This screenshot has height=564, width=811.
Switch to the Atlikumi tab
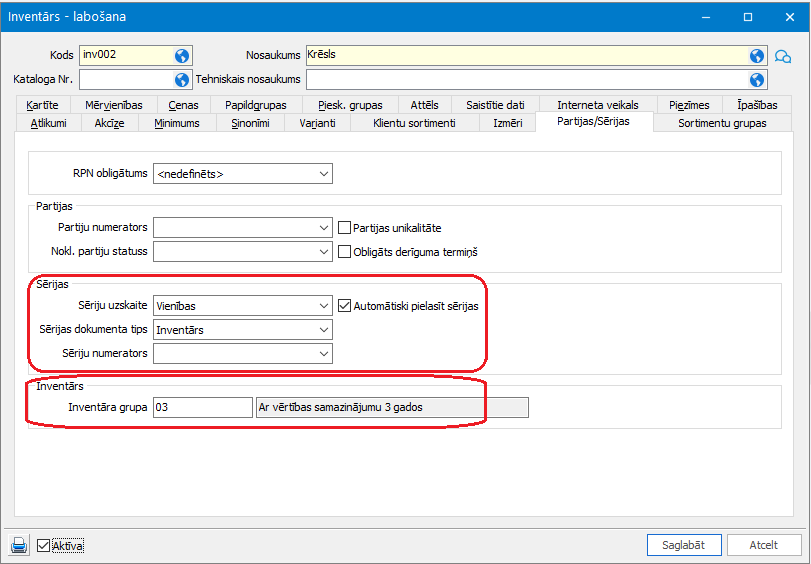pos(49,123)
